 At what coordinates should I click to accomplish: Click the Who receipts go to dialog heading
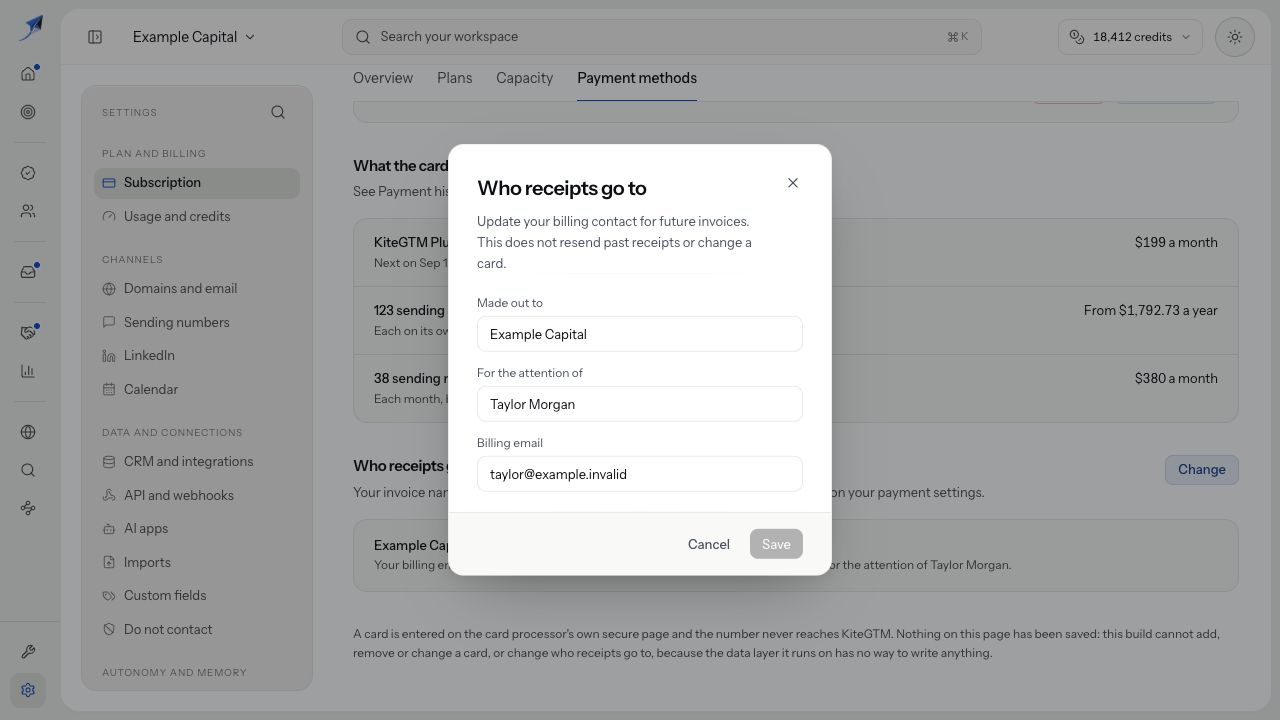click(562, 188)
